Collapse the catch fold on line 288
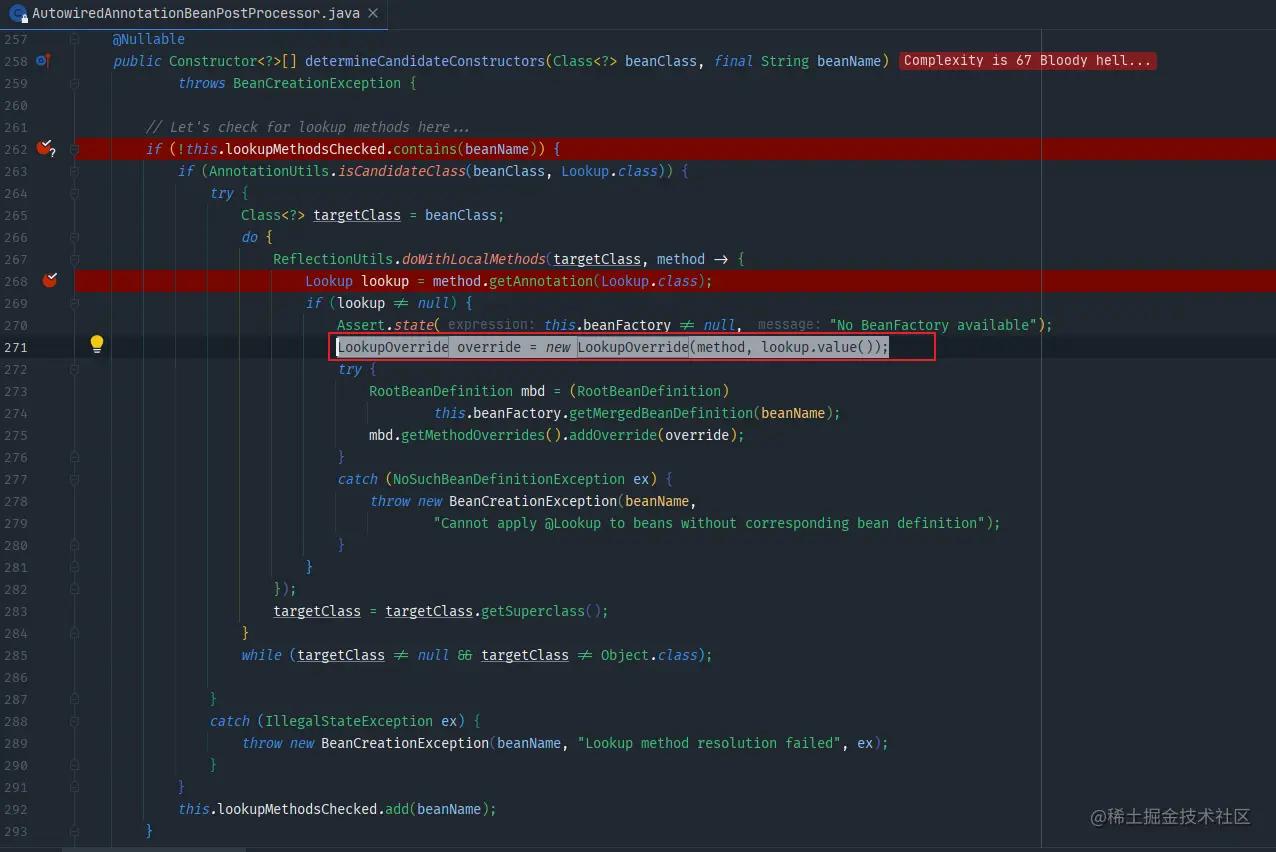Screen dimensions: 1276x852 [75, 721]
